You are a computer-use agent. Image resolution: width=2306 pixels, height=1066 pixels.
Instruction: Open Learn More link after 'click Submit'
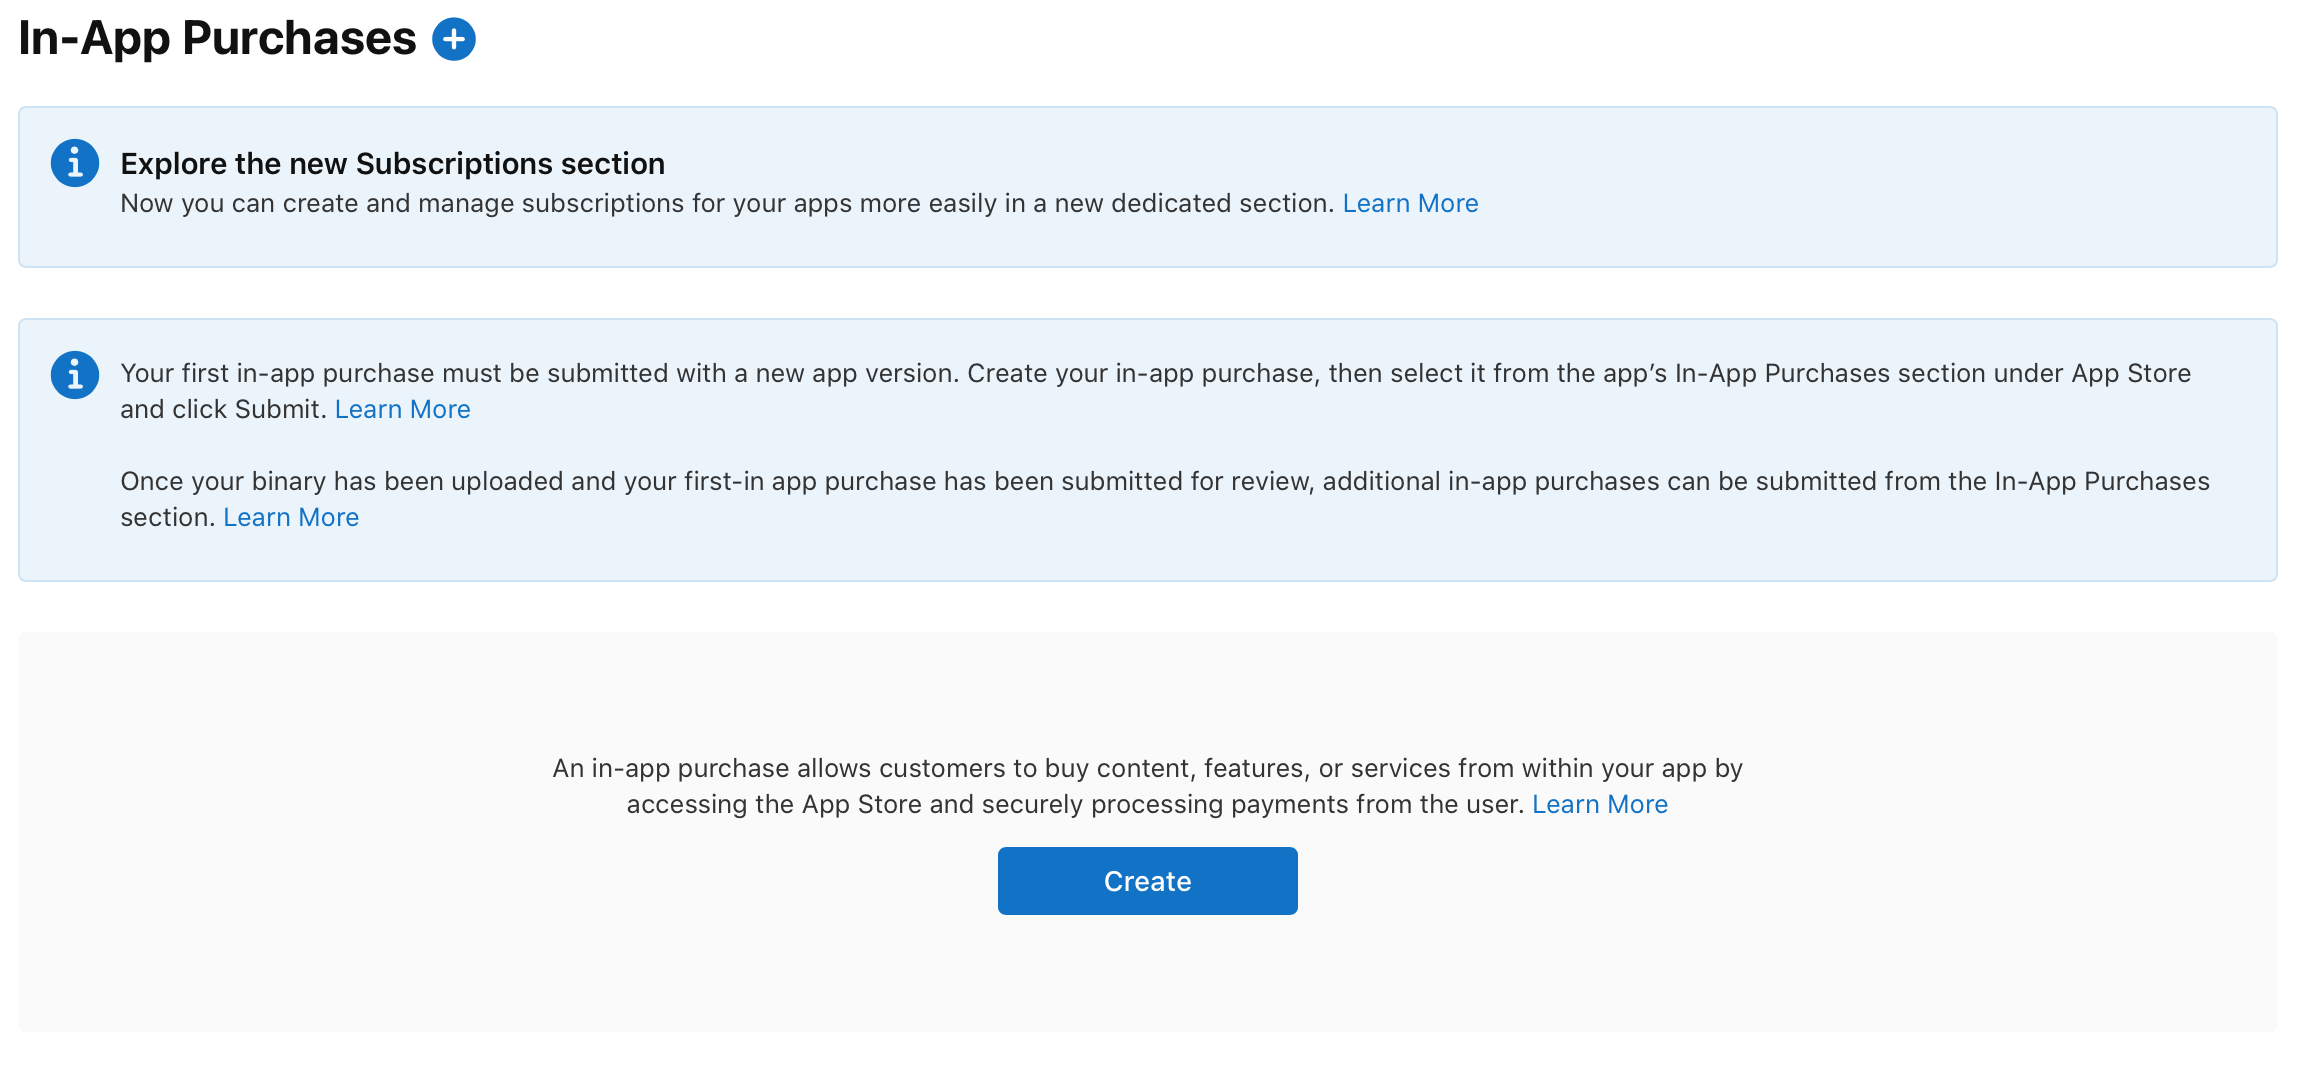click(402, 409)
